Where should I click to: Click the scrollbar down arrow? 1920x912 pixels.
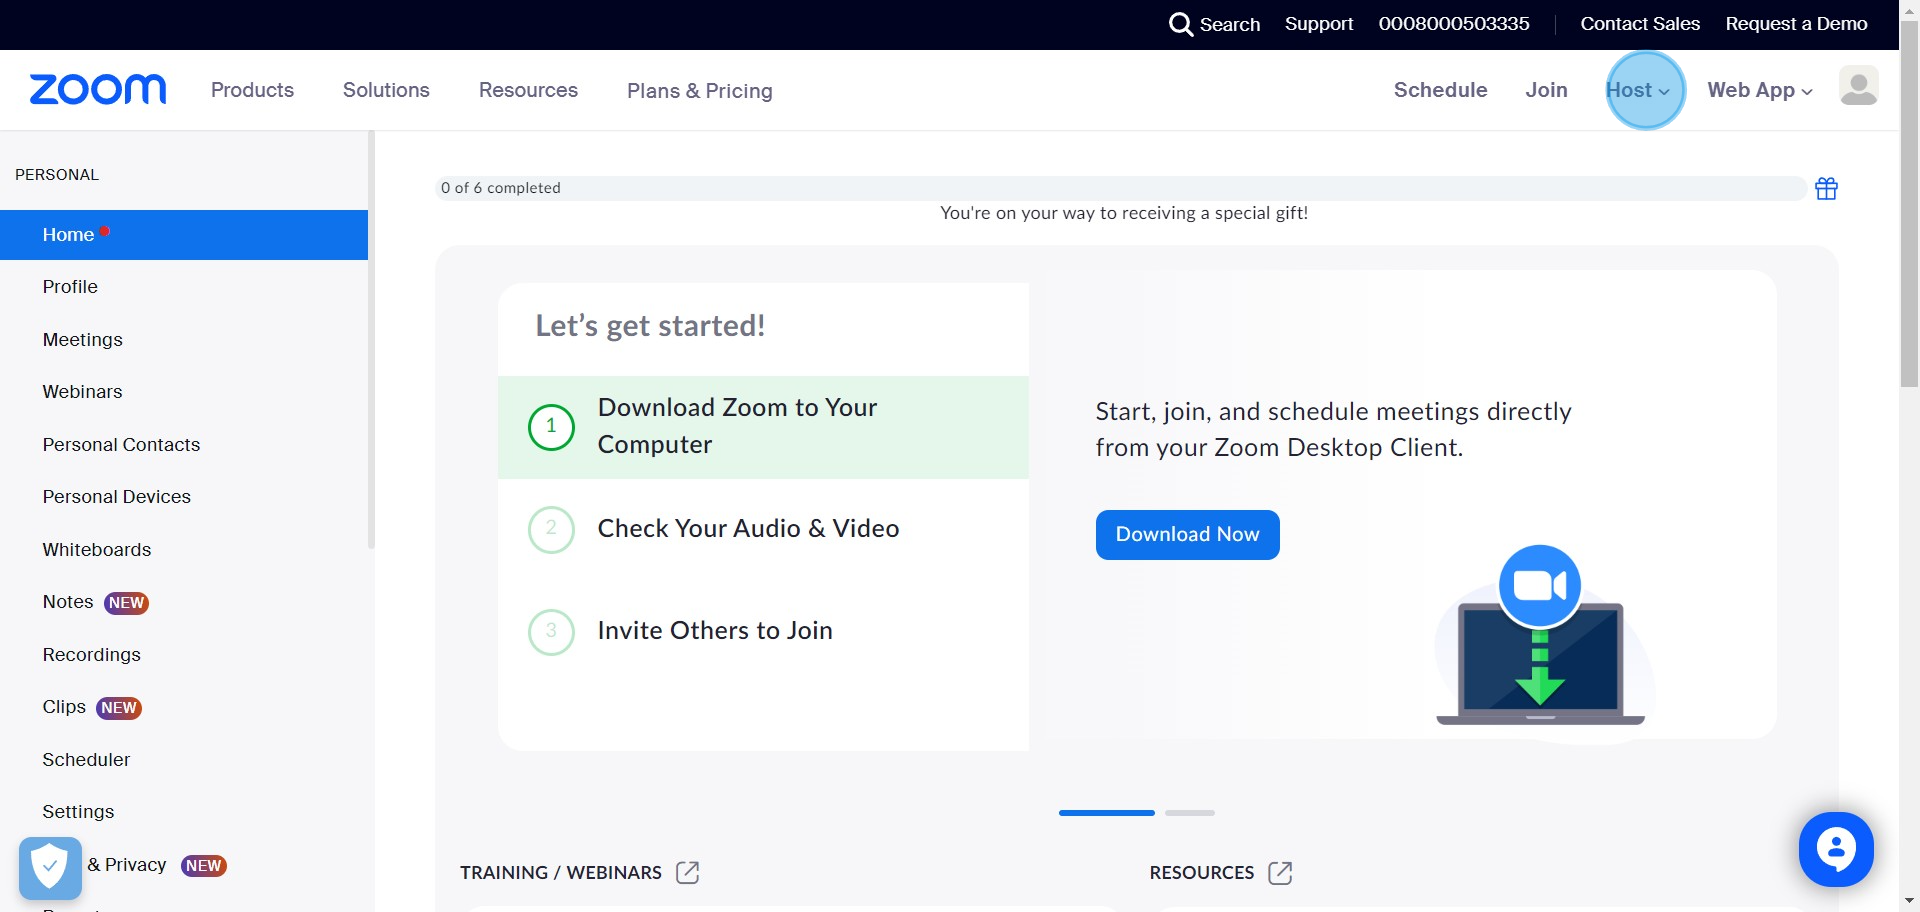[1909, 901]
